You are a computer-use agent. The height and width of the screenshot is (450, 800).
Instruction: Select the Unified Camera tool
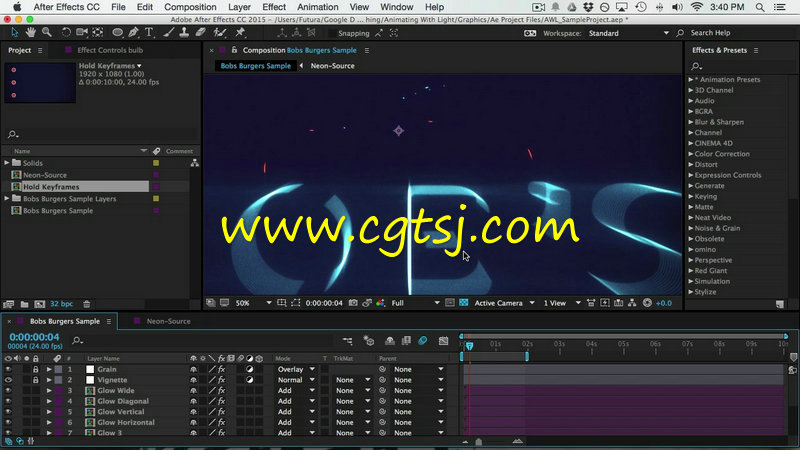[82, 33]
